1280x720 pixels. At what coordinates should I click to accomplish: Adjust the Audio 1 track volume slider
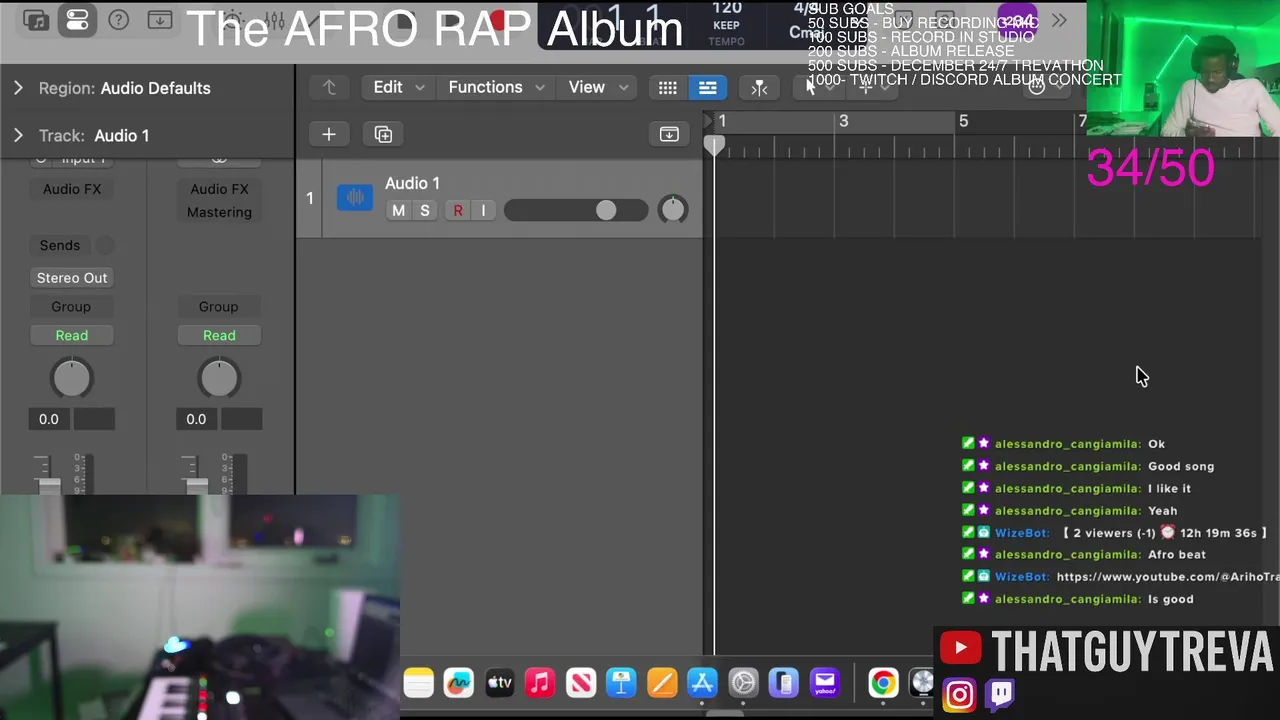pos(576,210)
